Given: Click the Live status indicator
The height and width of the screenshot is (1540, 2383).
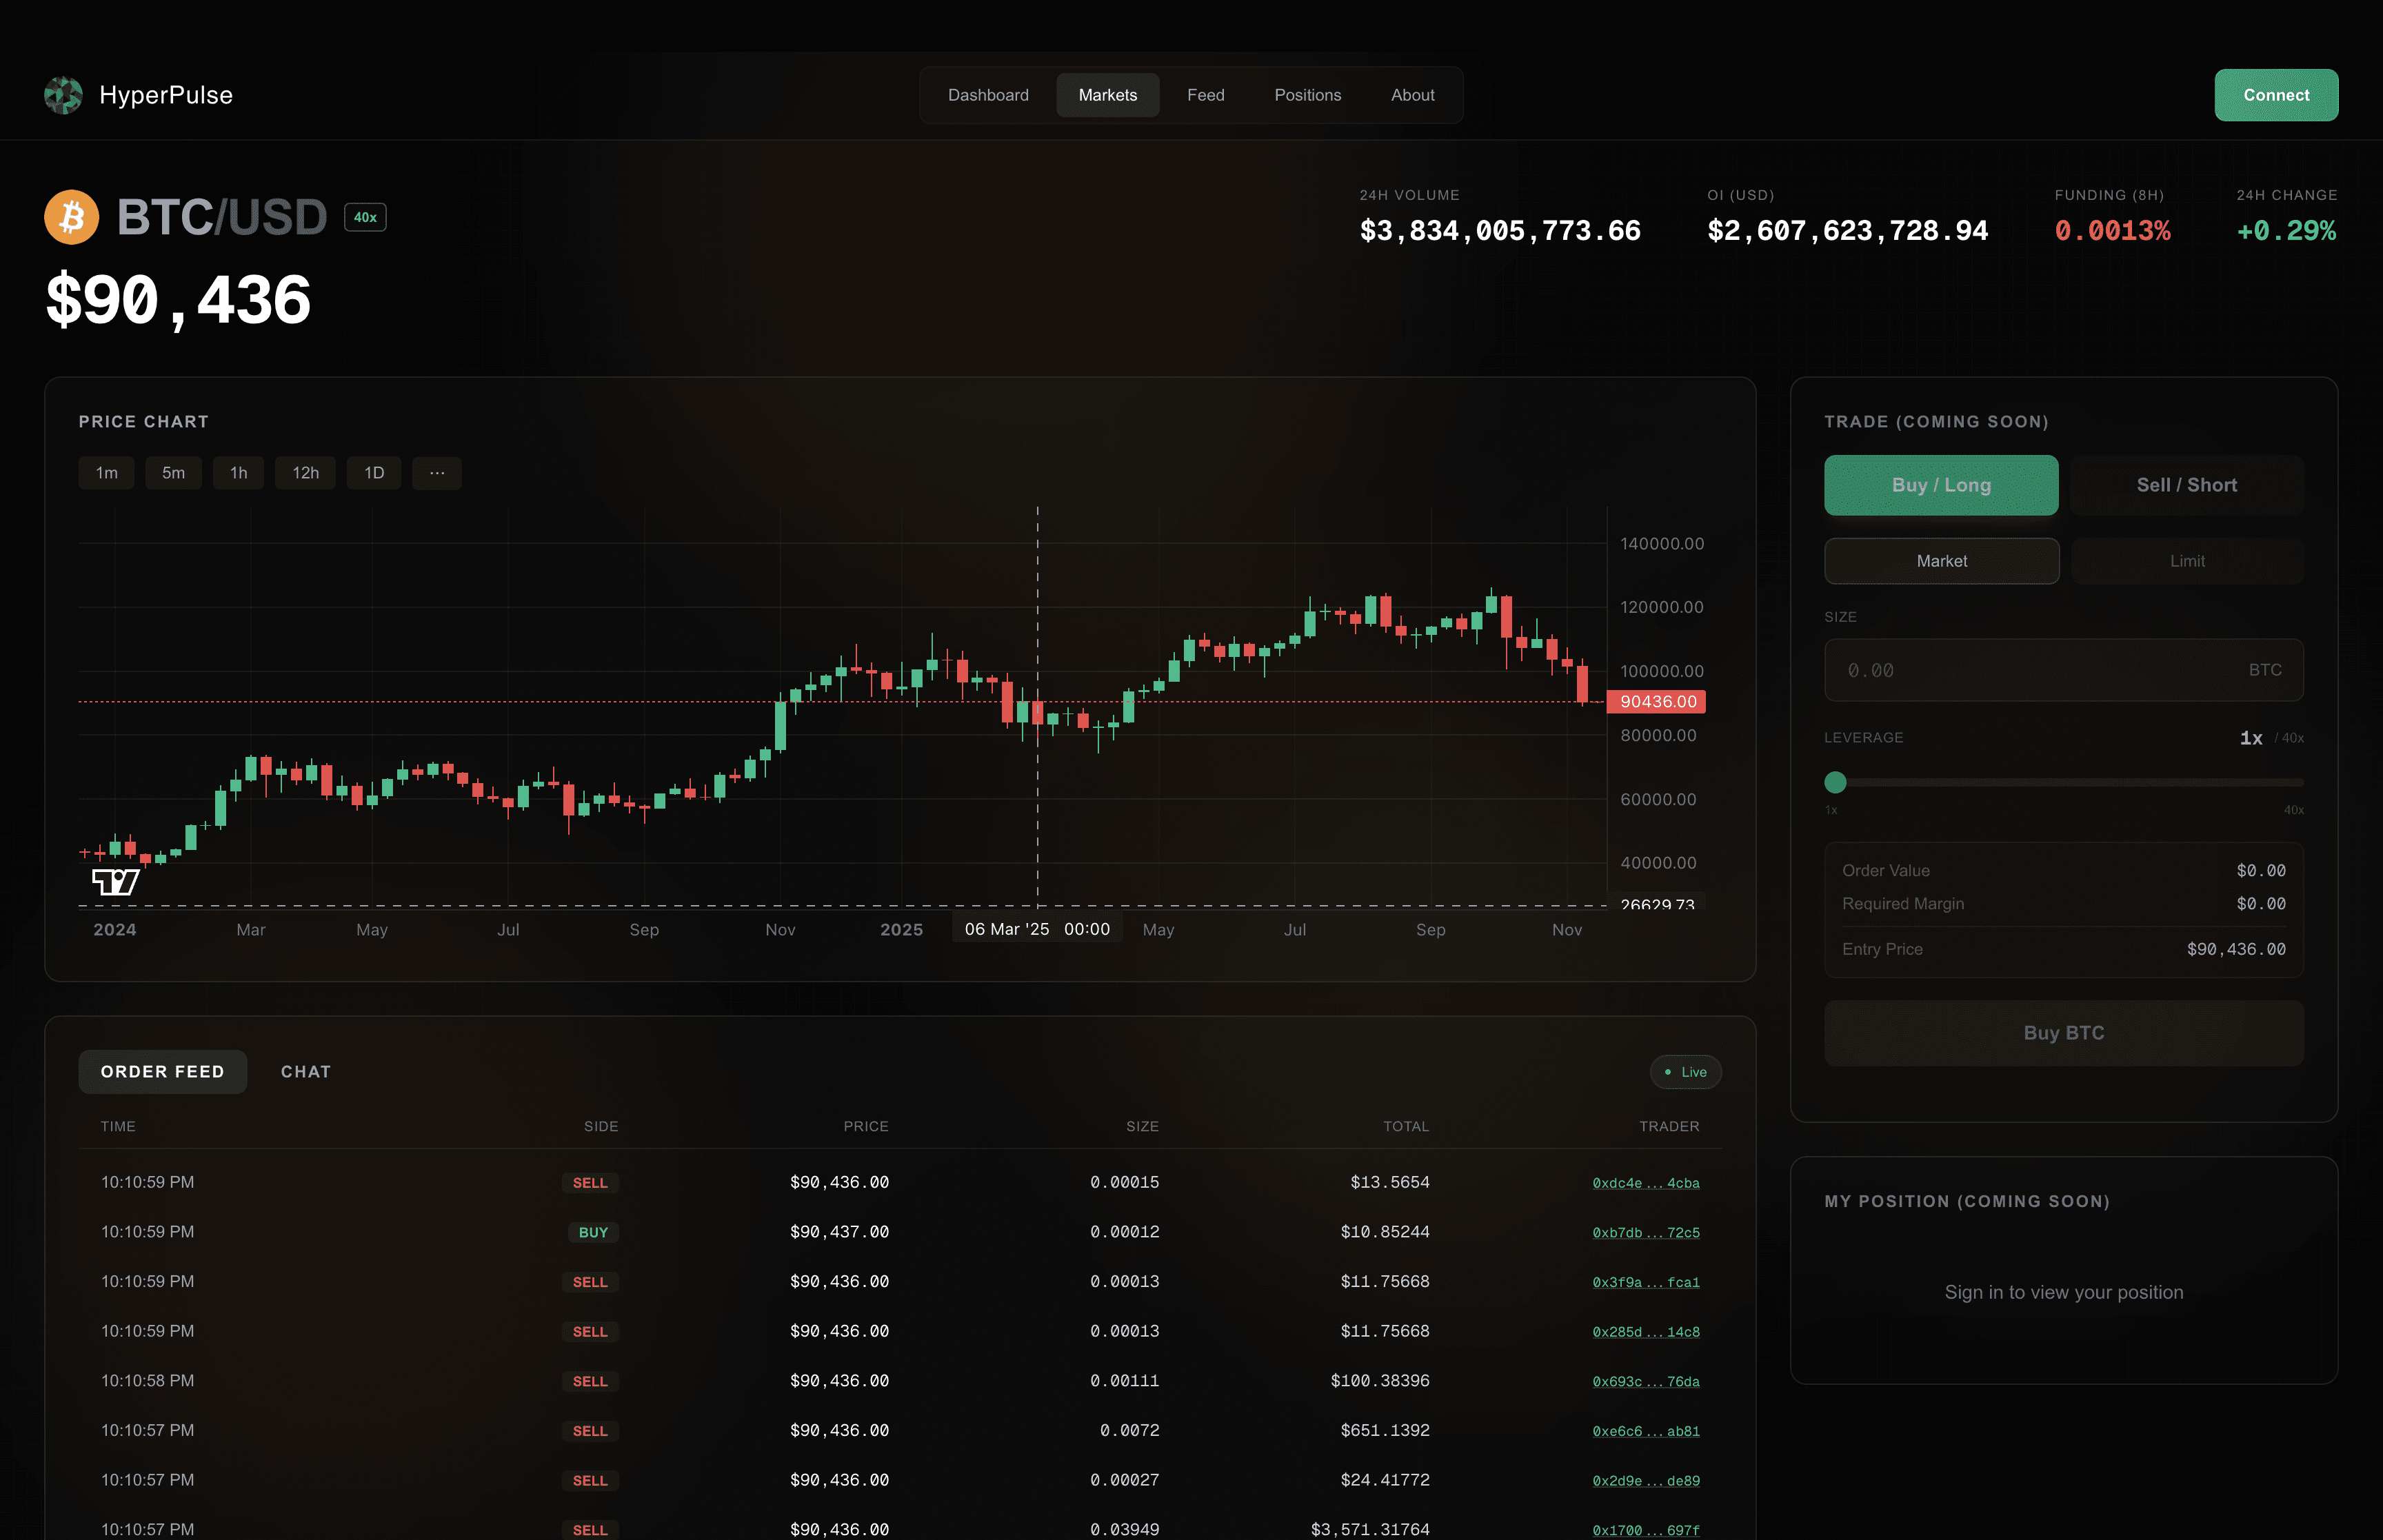Looking at the screenshot, I should click(x=1685, y=1072).
